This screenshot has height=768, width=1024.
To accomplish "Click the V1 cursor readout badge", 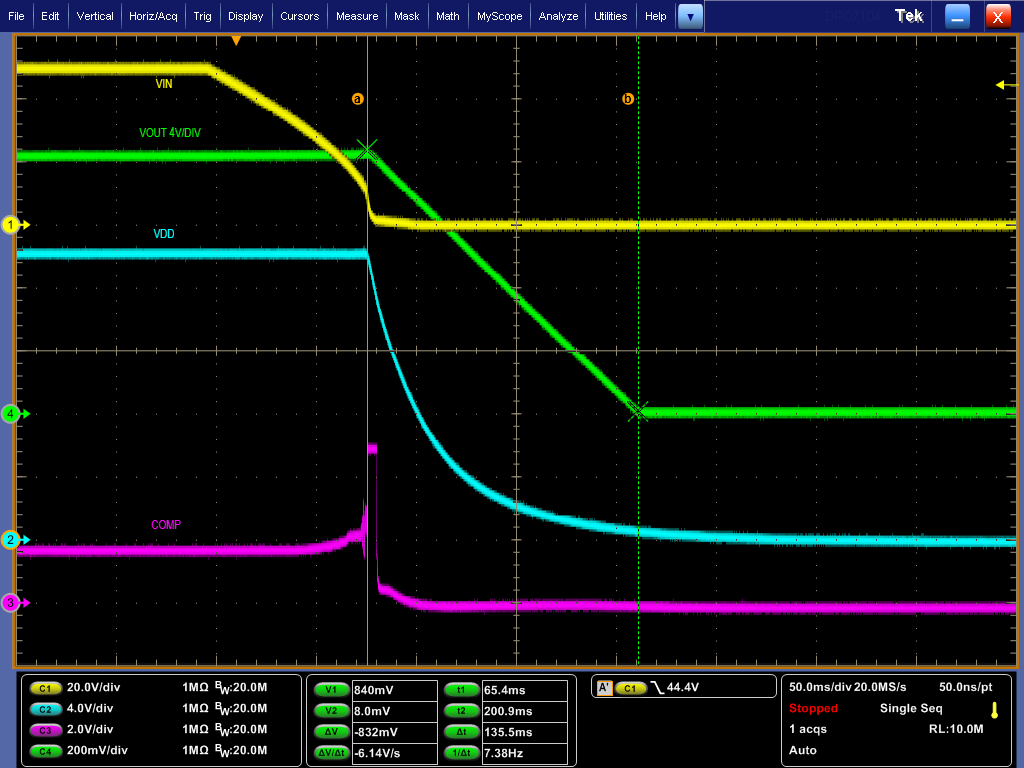I will click(330, 689).
